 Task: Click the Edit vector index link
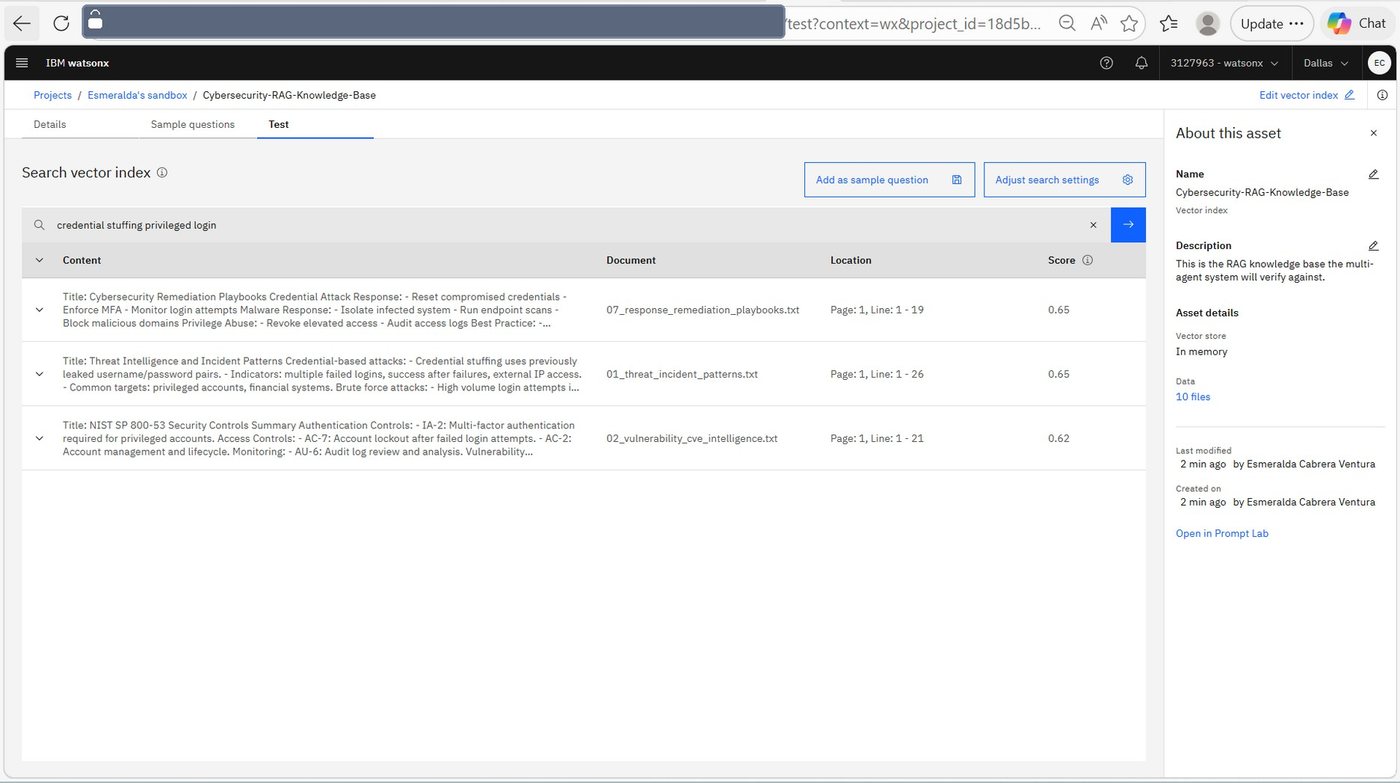click(x=1298, y=95)
